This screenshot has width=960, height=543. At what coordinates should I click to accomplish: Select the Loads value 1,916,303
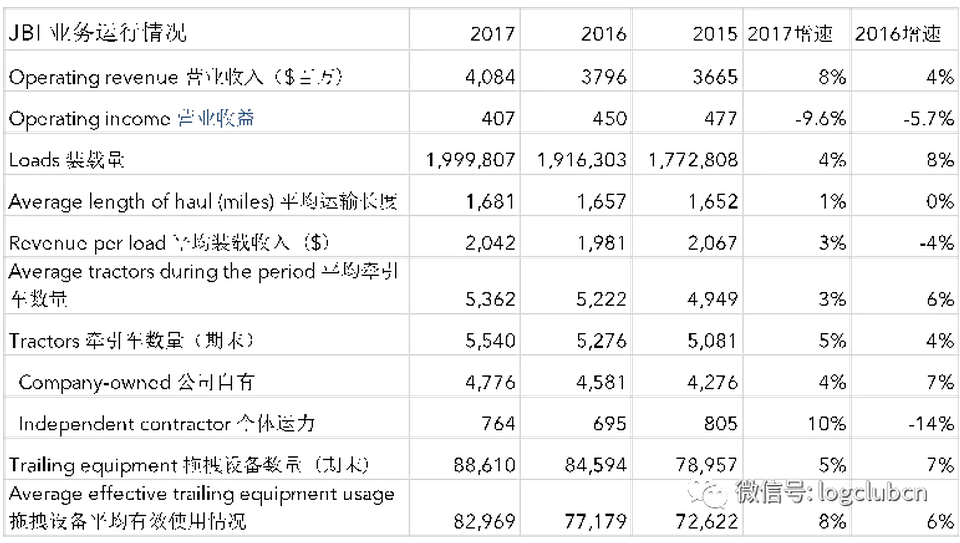pos(582,160)
